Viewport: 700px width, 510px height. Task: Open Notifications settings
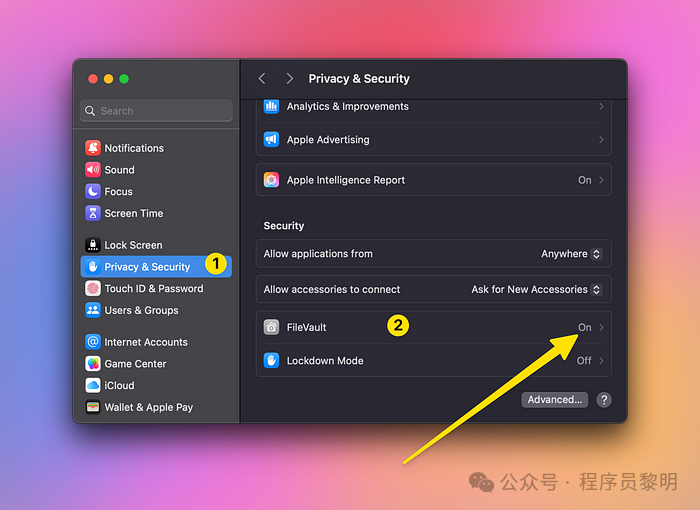(156, 148)
